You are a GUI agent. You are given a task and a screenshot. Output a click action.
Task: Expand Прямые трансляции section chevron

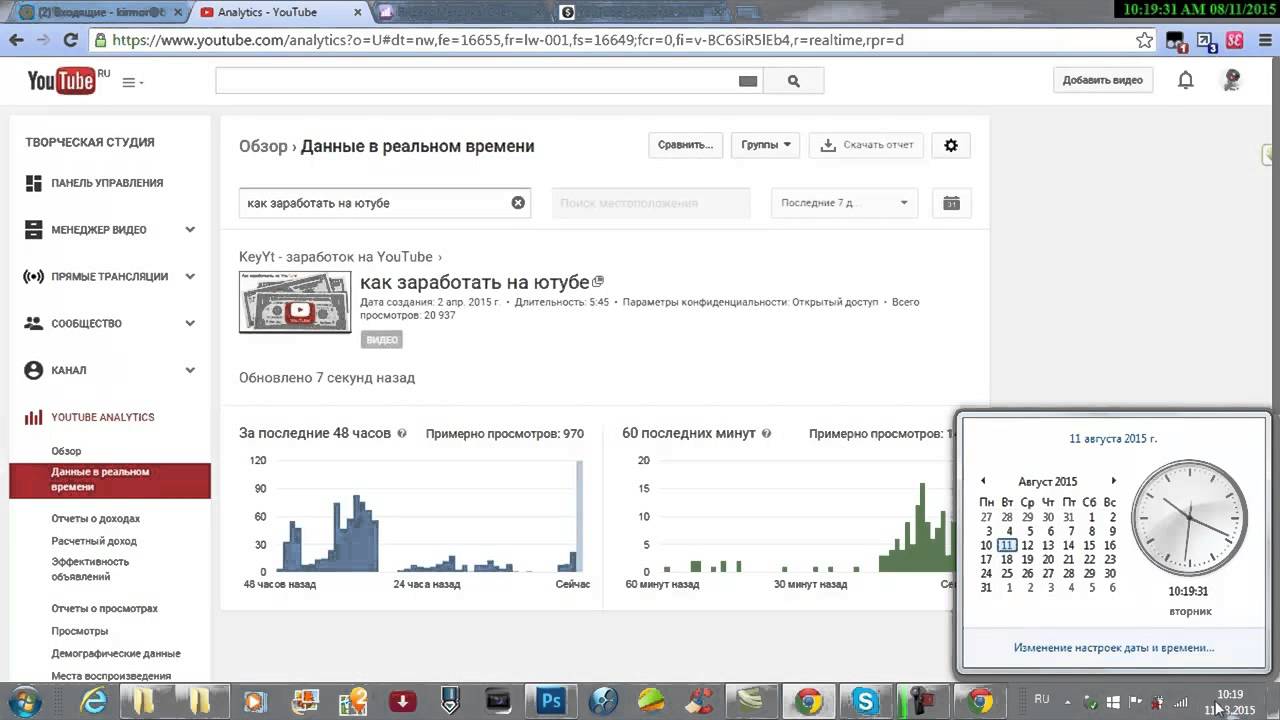pyautogui.click(x=190, y=277)
